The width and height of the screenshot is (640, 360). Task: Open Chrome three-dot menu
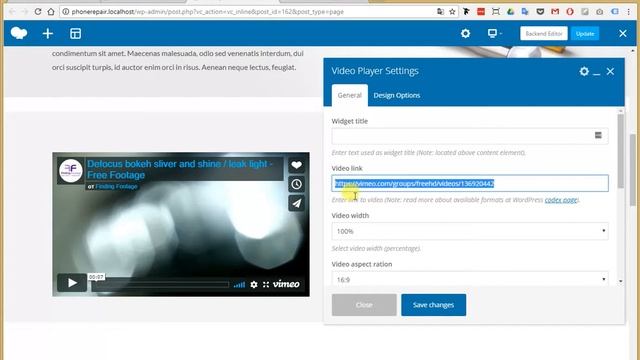pyautogui.click(x=629, y=12)
